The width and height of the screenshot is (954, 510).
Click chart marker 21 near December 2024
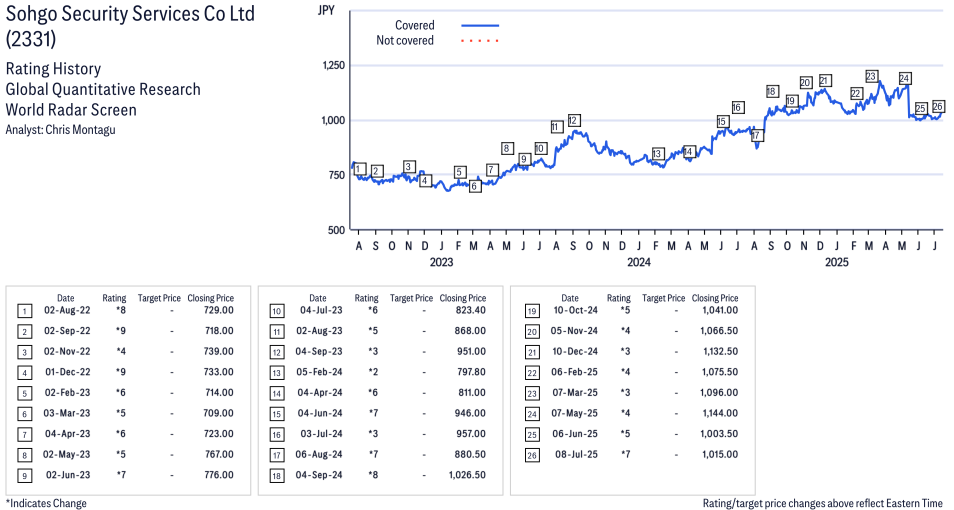825,81
